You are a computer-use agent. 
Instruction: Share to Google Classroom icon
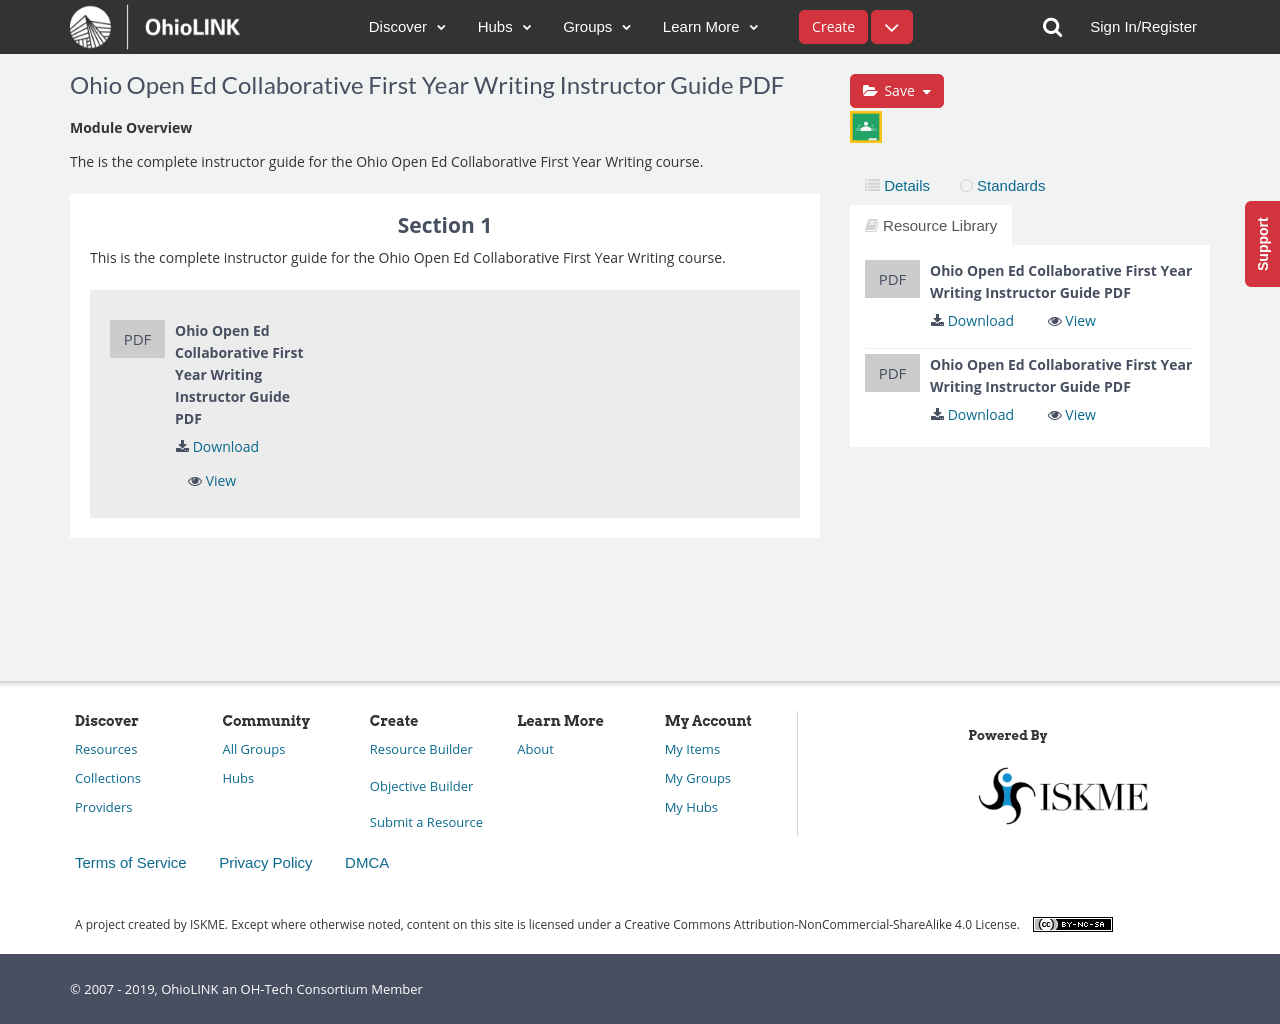coord(866,127)
